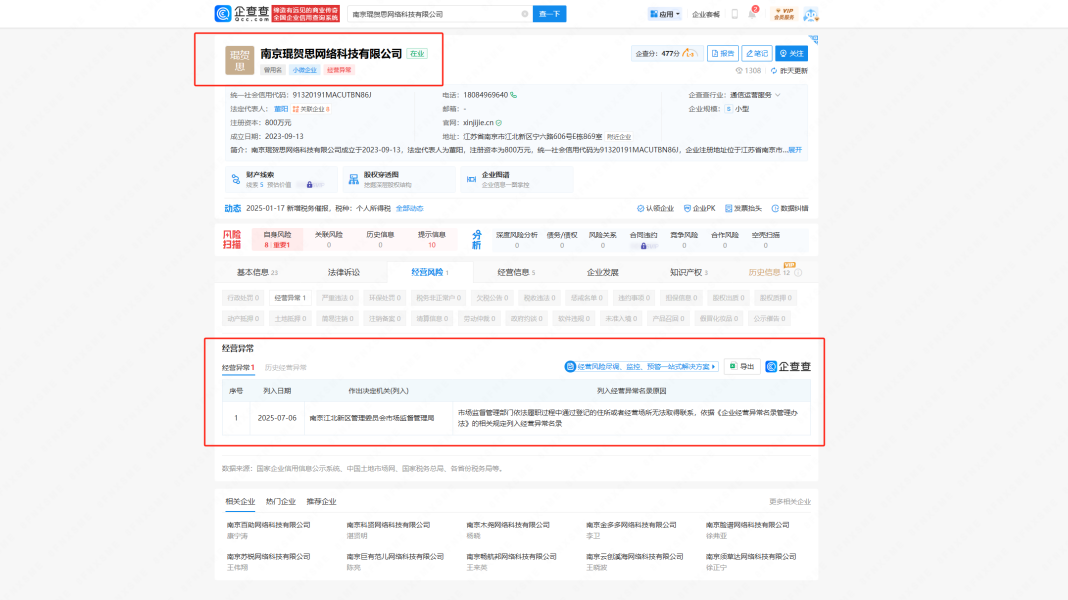1068x600 pixels.
Task: Open the 应用 dropdown menu
Action: tap(665, 14)
